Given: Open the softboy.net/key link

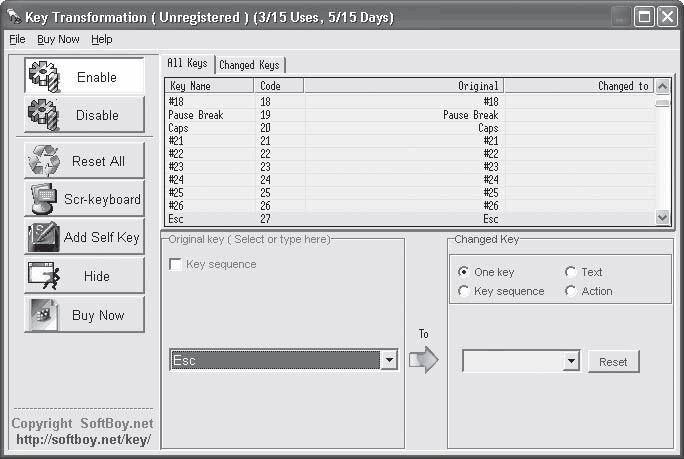Looking at the screenshot, I should [83, 439].
